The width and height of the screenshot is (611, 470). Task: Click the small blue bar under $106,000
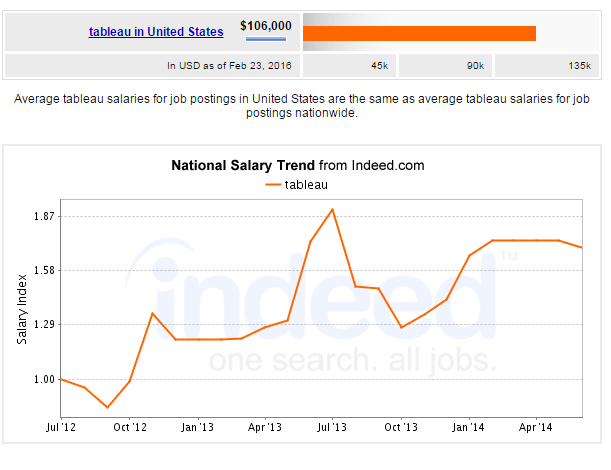(x=266, y=40)
